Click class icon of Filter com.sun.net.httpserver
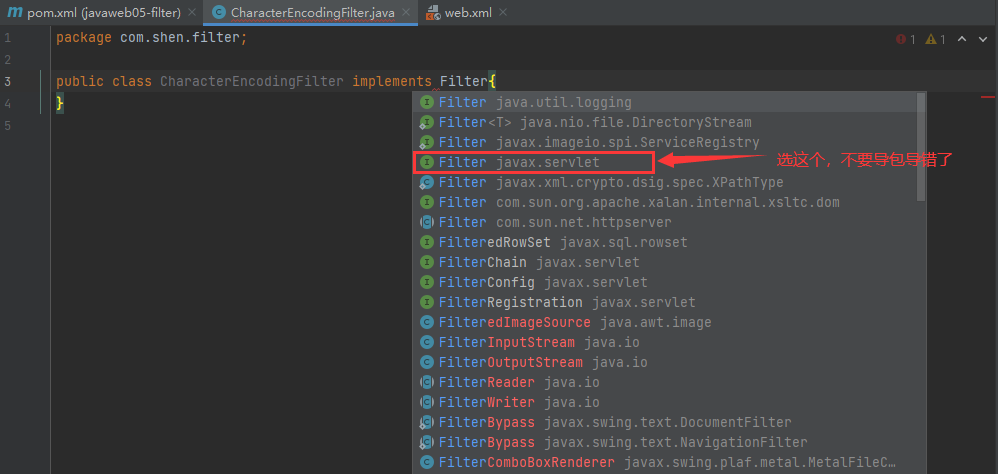 pos(427,223)
